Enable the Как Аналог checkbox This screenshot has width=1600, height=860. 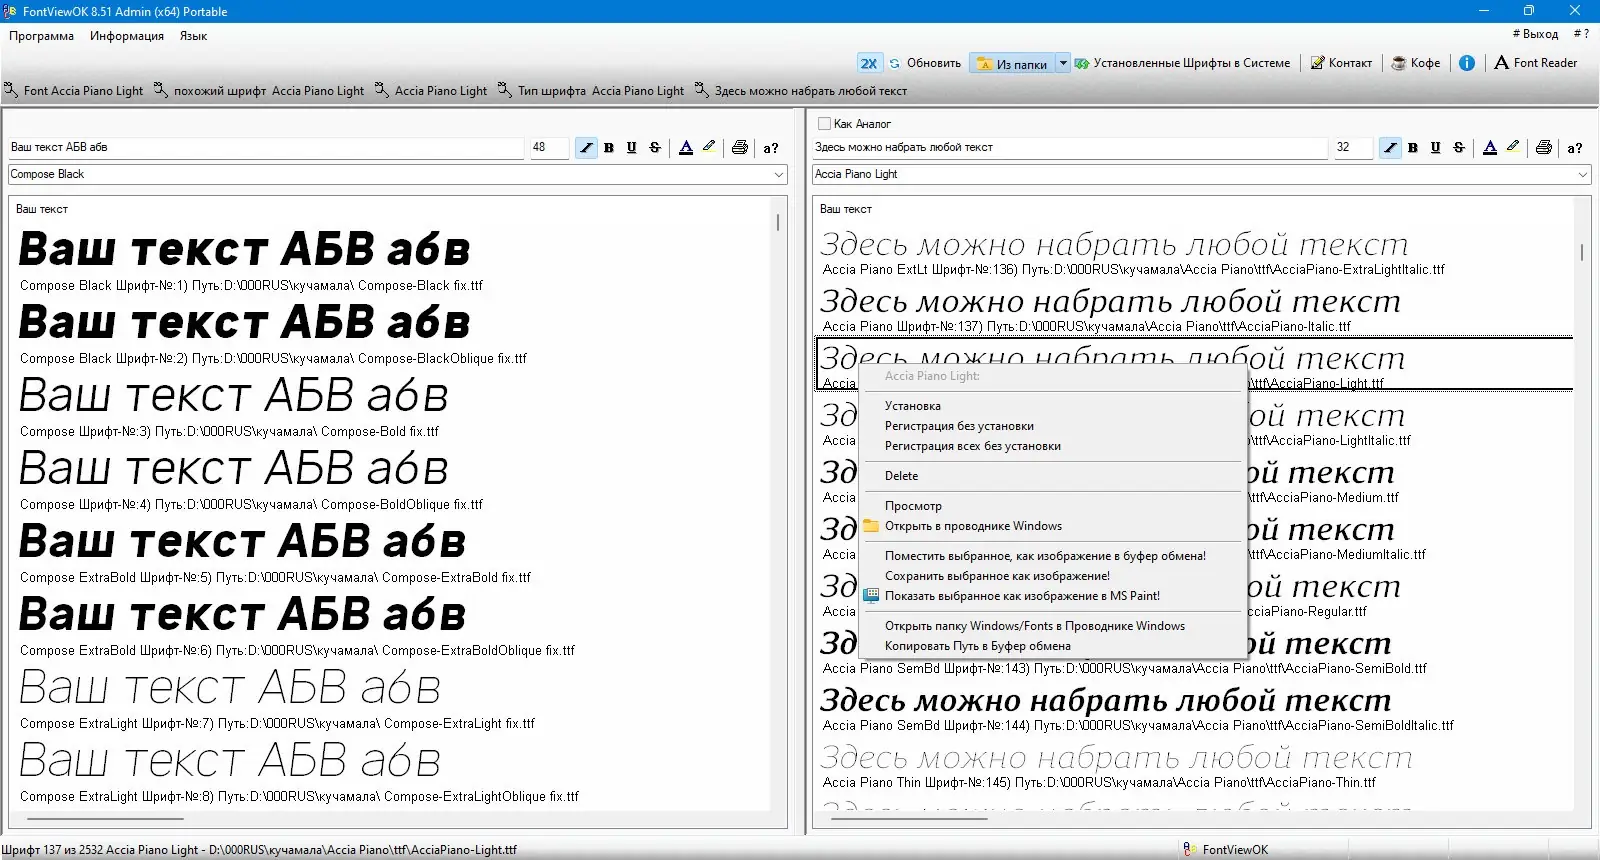pyautogui.click(x=825, y=124)
